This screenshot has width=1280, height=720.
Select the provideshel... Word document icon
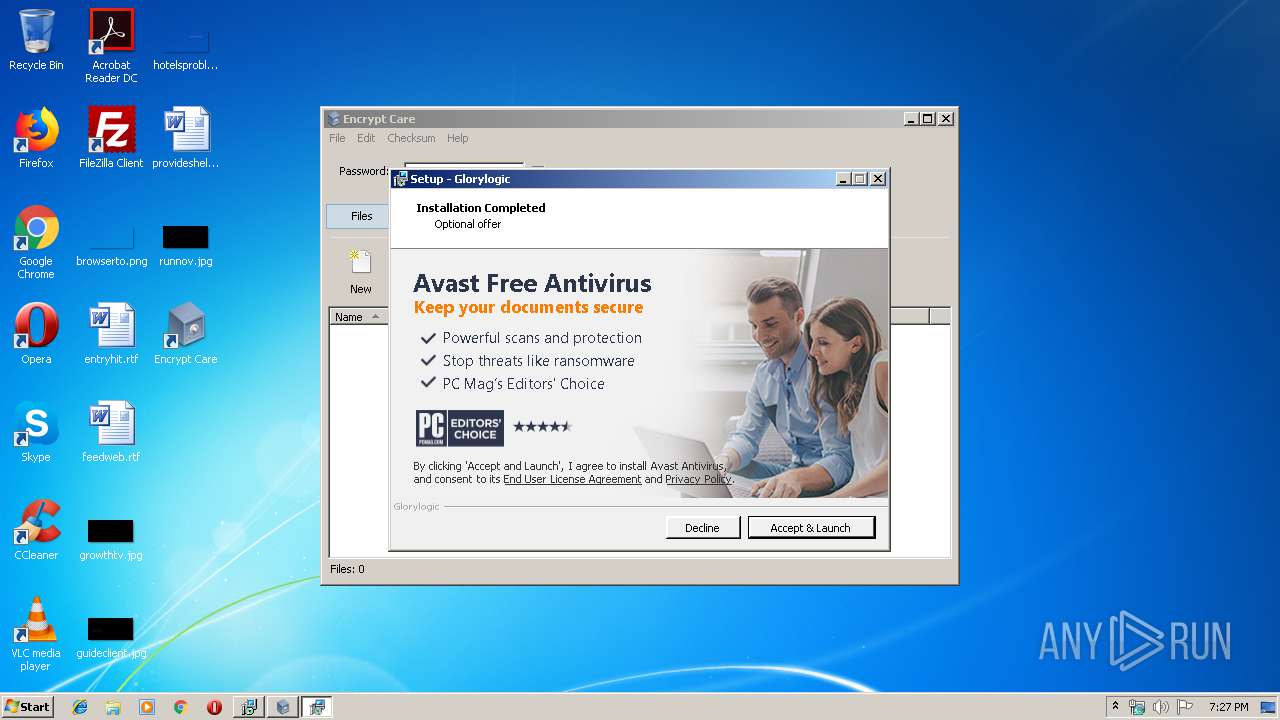(x=186, y=138)
